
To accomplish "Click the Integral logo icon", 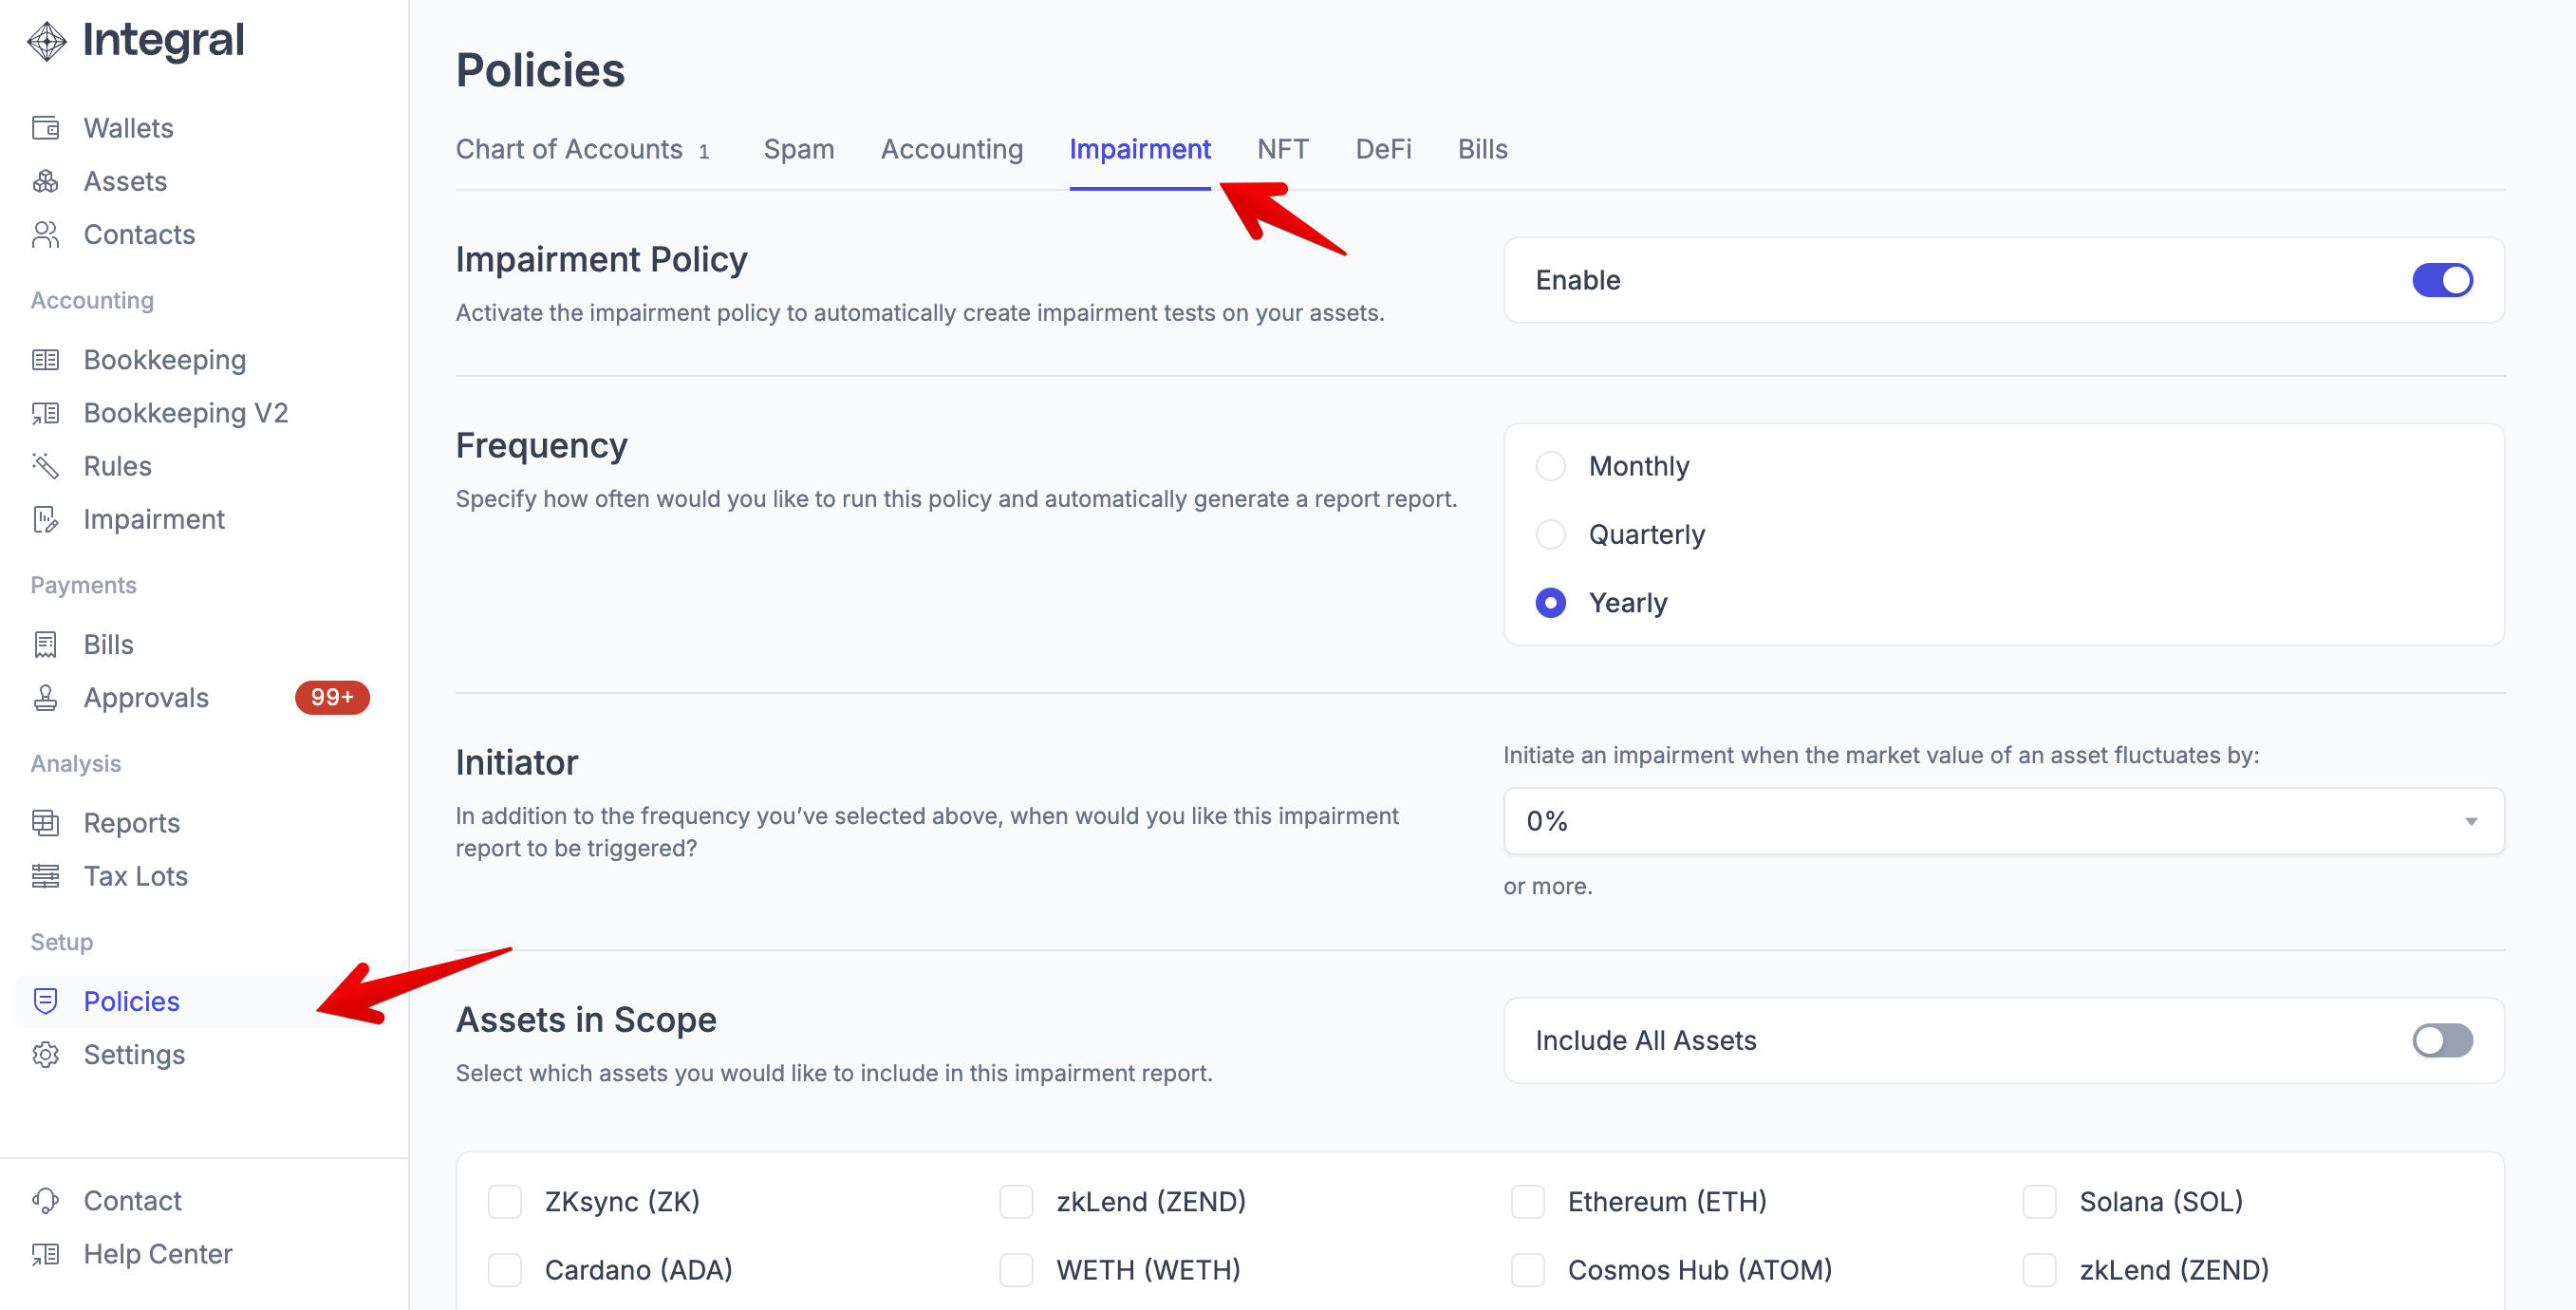I will (x=46, y=41).
